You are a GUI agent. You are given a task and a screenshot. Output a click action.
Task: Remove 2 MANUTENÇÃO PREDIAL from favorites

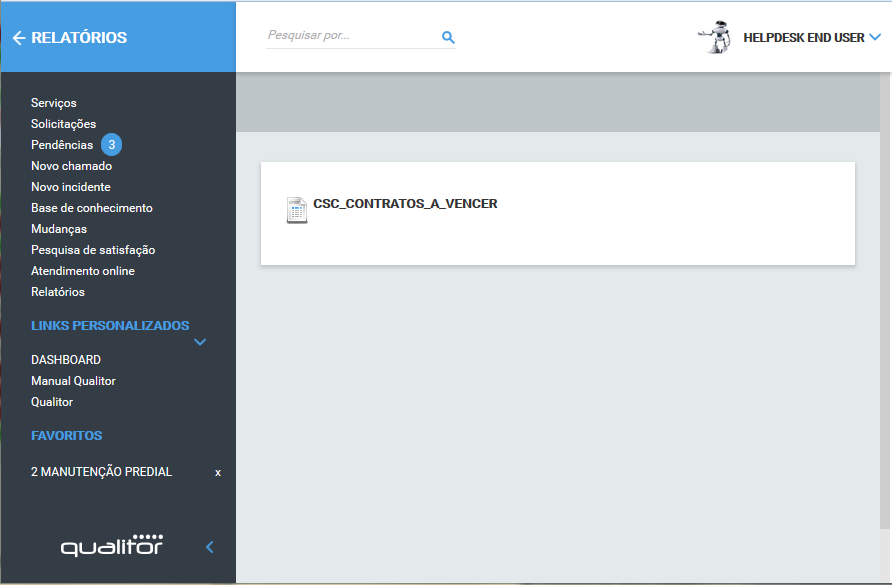point(218,472)
